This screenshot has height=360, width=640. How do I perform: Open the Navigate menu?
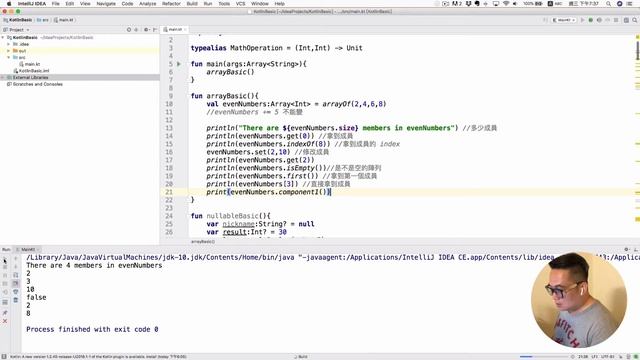click(x=106, y=4)
